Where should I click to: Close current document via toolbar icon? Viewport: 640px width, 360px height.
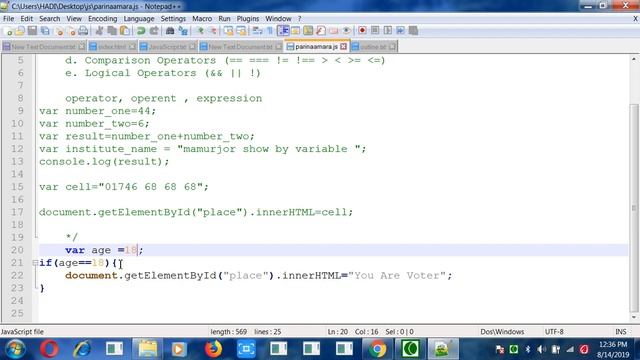(59, 31)
